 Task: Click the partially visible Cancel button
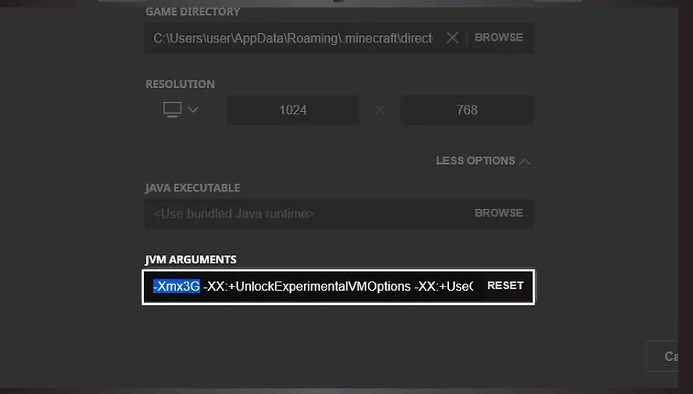click(663, 356)
